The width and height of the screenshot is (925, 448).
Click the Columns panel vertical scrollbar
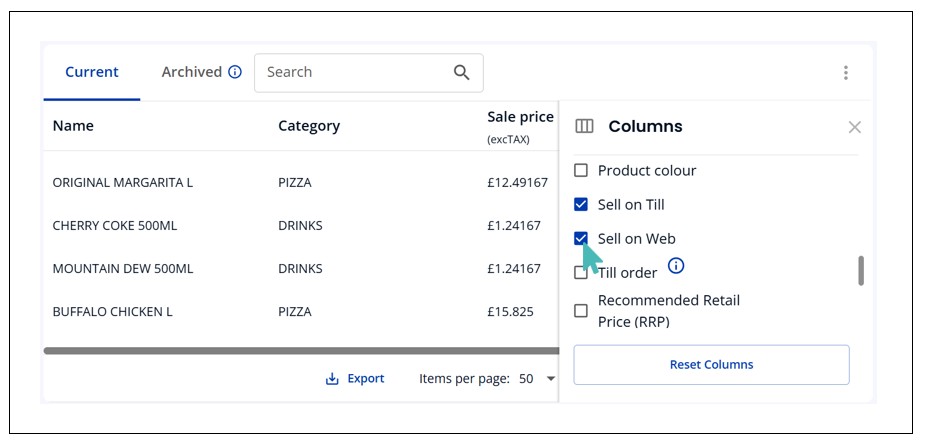pos(861,270)
